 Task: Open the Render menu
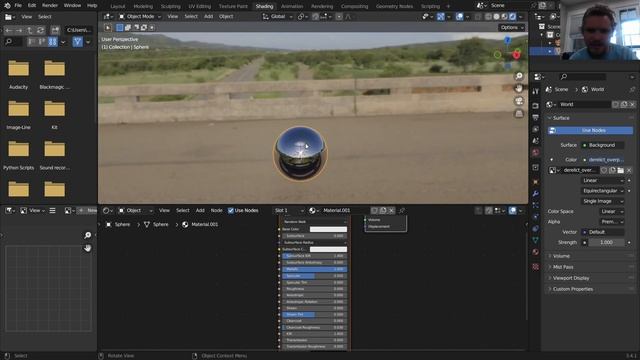pyautogui.click(x=50, y=6)
